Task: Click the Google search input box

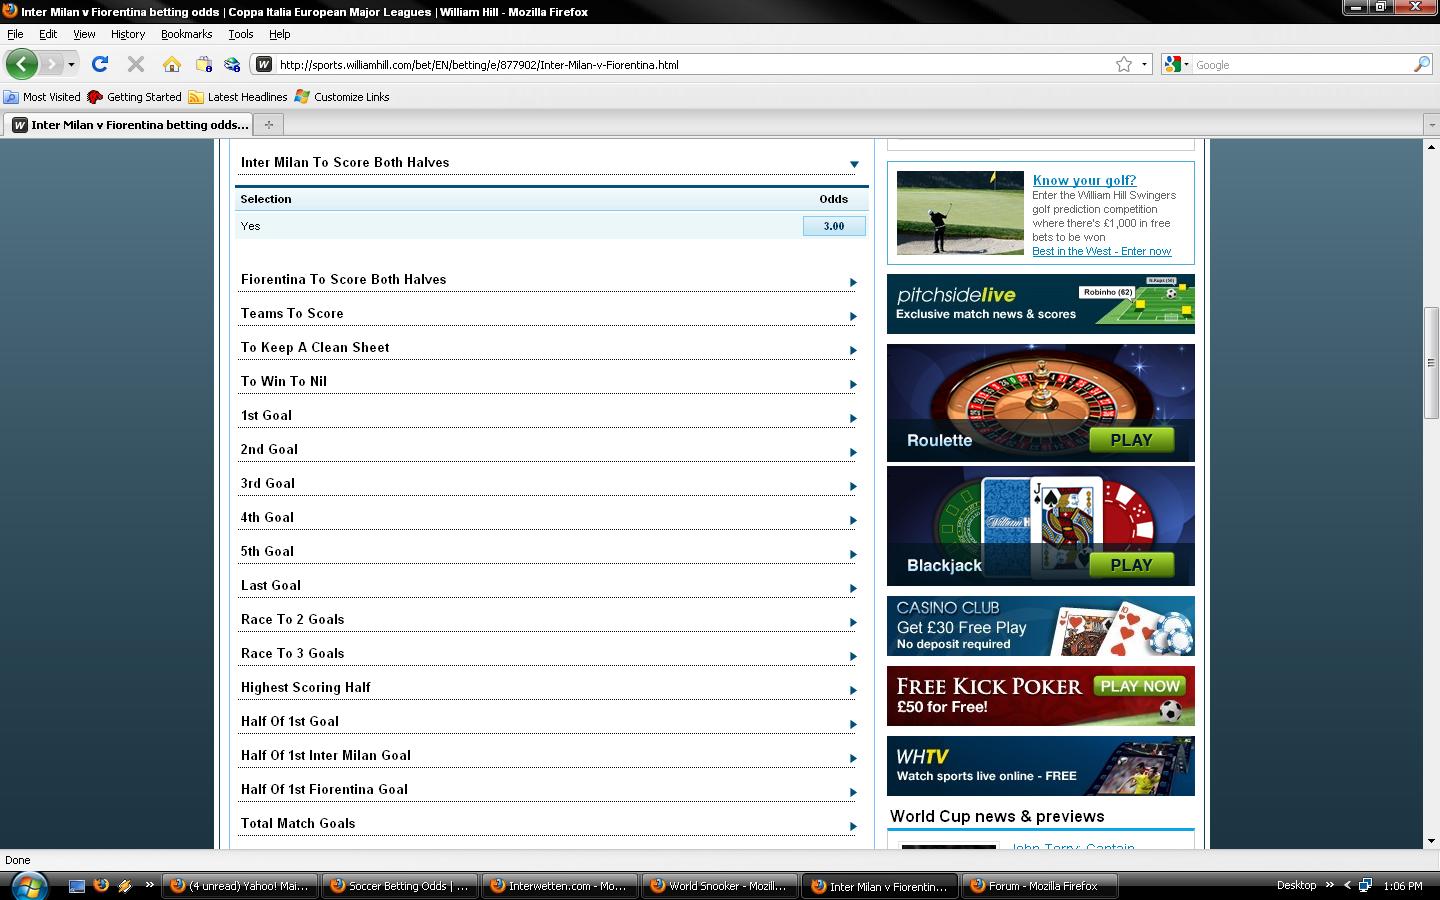Action: click(1302, 64)
